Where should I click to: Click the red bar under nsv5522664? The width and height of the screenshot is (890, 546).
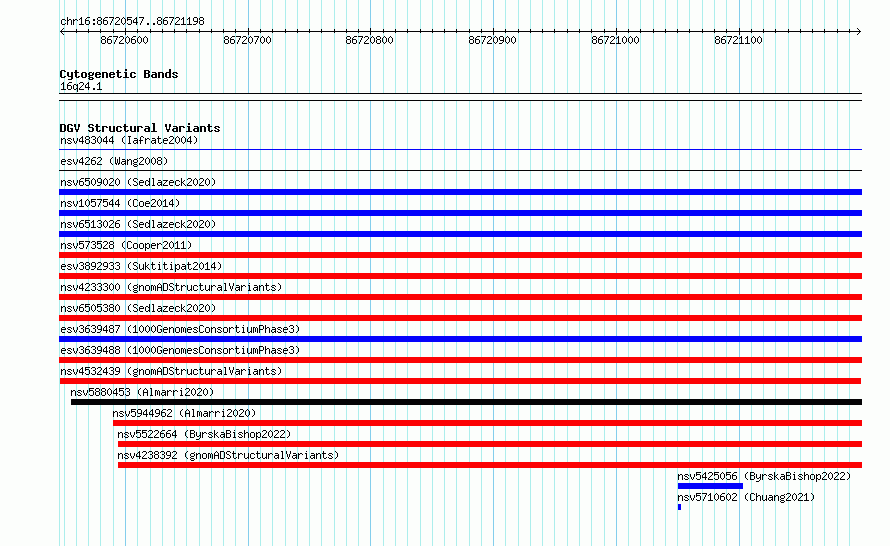[x=490, y=444]
